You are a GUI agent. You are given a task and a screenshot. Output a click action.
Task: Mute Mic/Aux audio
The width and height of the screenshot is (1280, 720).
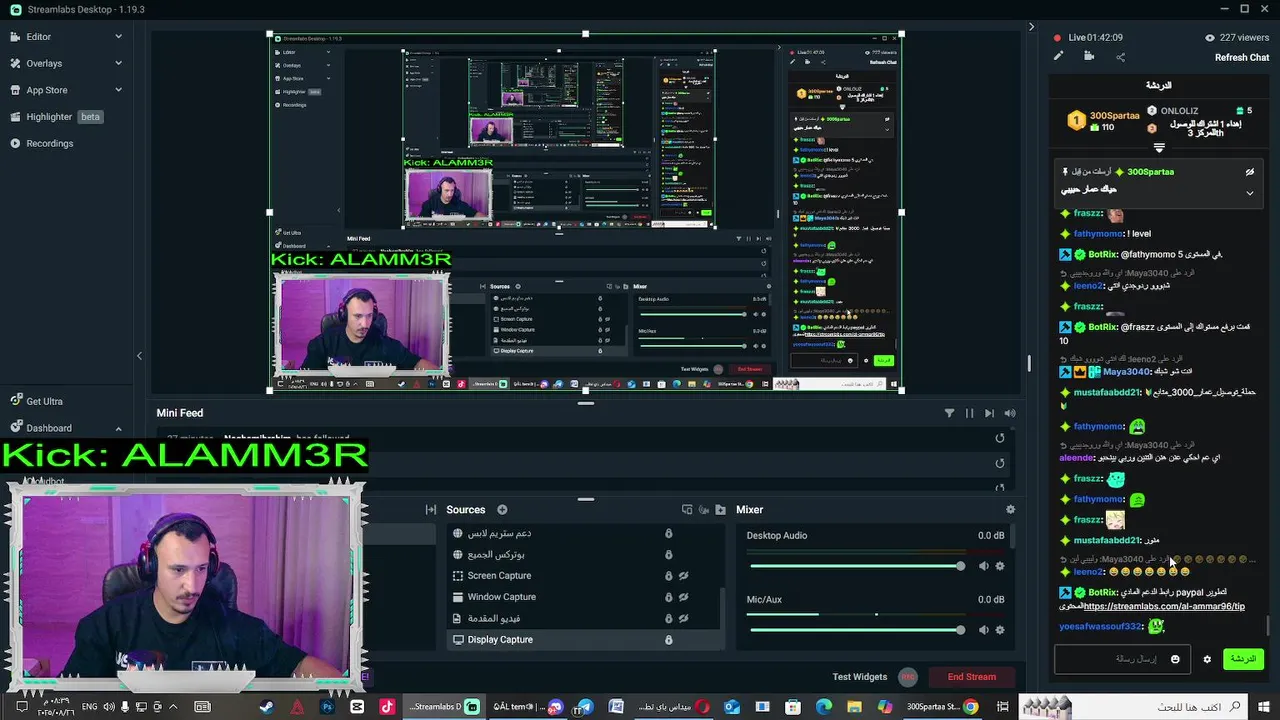pos(983,630)
